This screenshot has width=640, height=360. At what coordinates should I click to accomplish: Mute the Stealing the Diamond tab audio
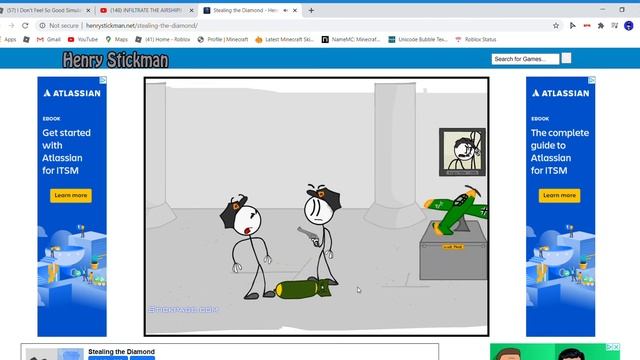pos(285,10)
